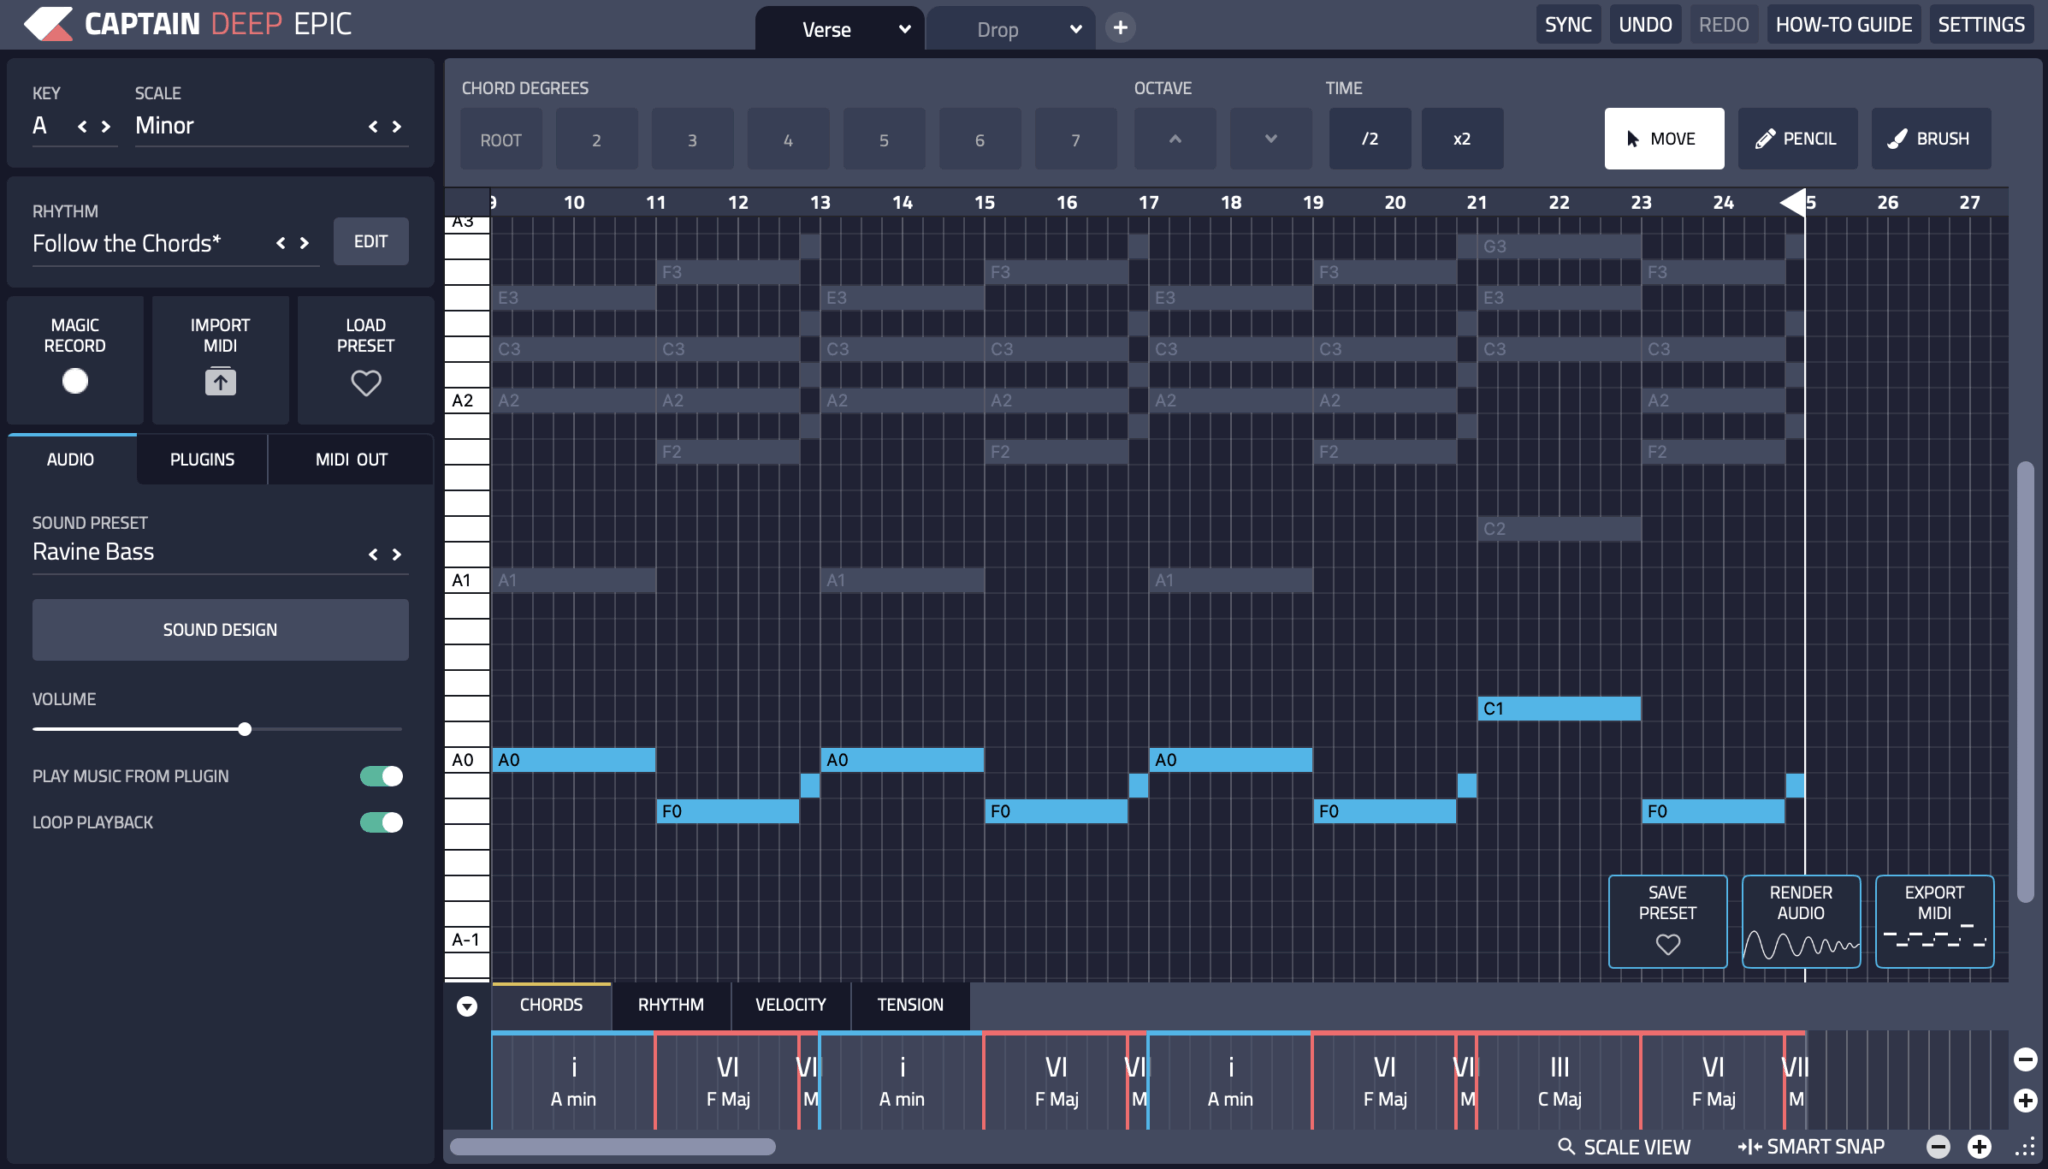Halve note time with /2 button
The height and width of the screenshot is (1169, 2048).
1370,139
